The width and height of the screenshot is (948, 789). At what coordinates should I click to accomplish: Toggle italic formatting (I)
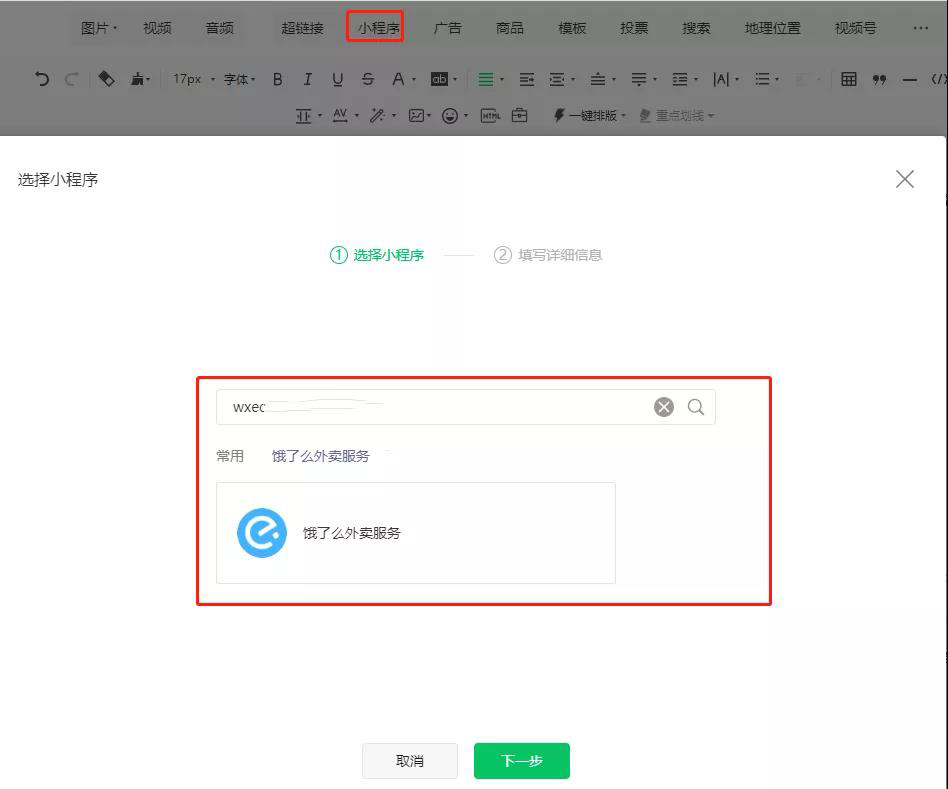point(308,79)
